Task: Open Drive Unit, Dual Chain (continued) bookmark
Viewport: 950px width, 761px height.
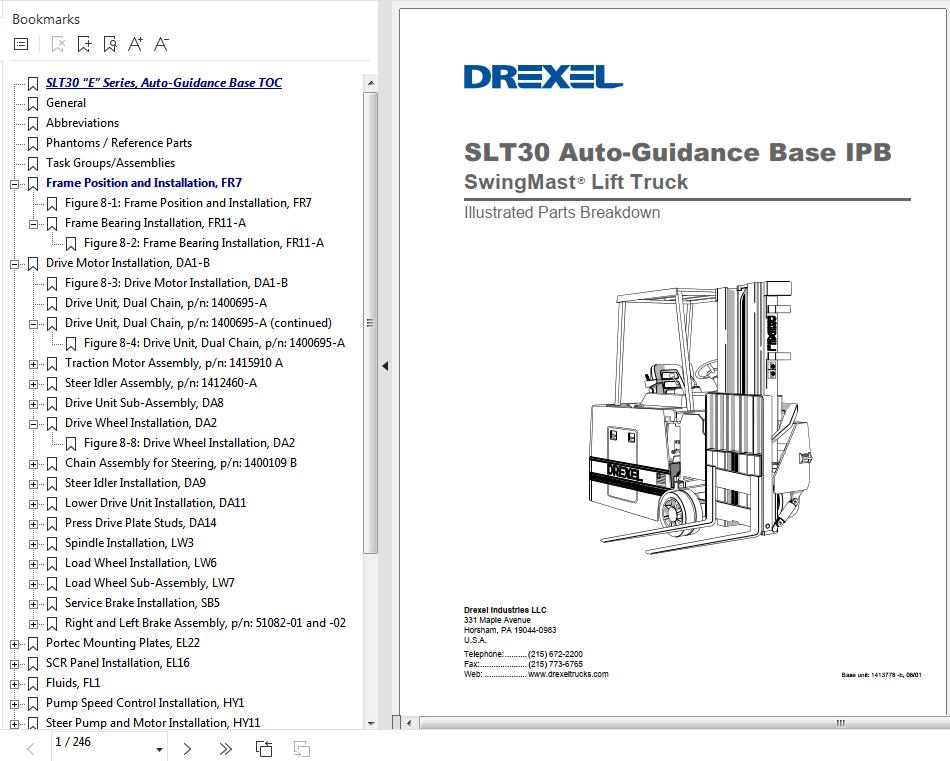Action: click(x=198, y=323)
